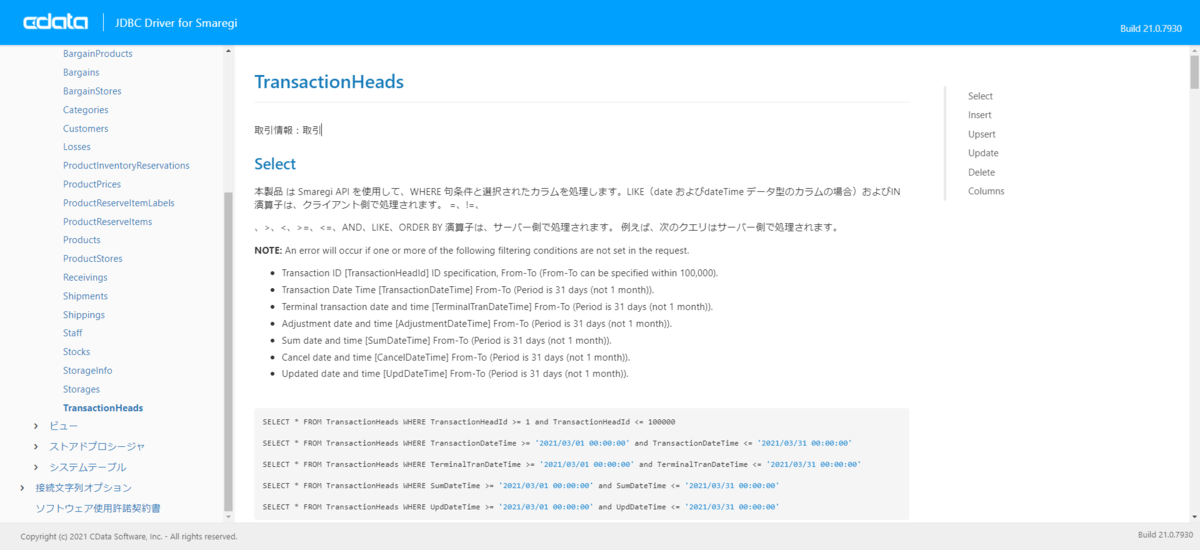The image size is (1200, 550).
Task: Click the Cancel date and time bullet
Action: (455, 357)
